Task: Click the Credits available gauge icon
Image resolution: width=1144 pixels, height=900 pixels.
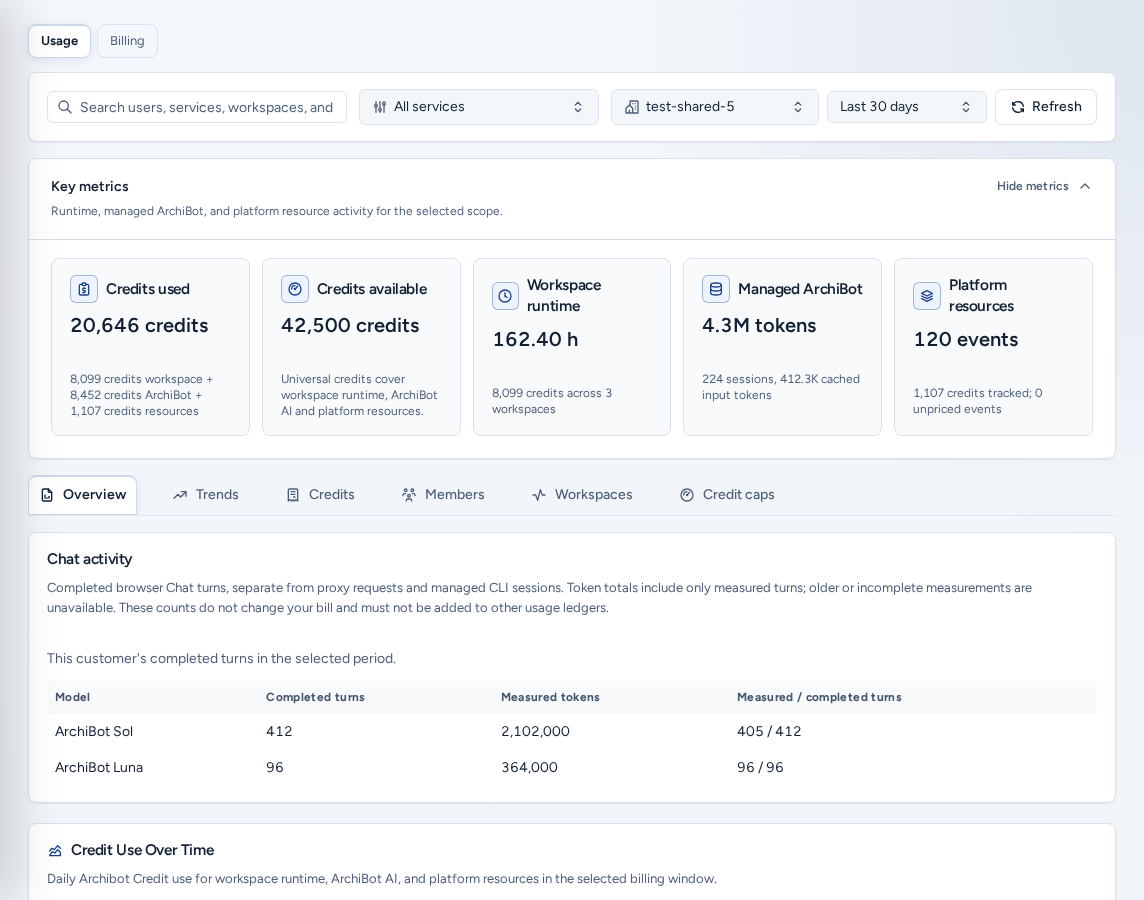Action: [295, 289]
